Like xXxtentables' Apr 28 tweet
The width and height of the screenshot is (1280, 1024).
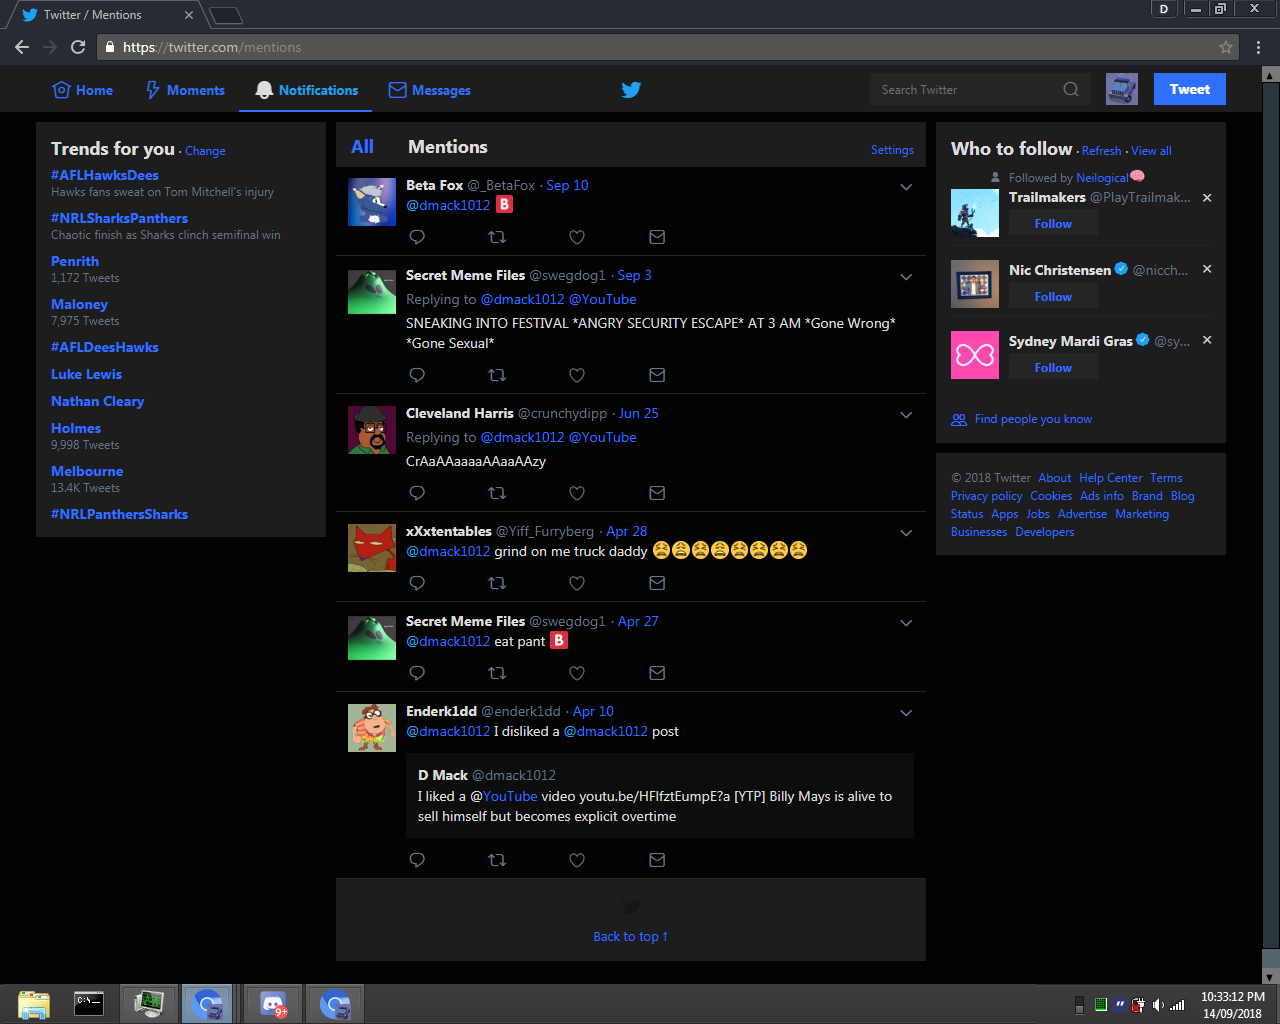point(577,583)
